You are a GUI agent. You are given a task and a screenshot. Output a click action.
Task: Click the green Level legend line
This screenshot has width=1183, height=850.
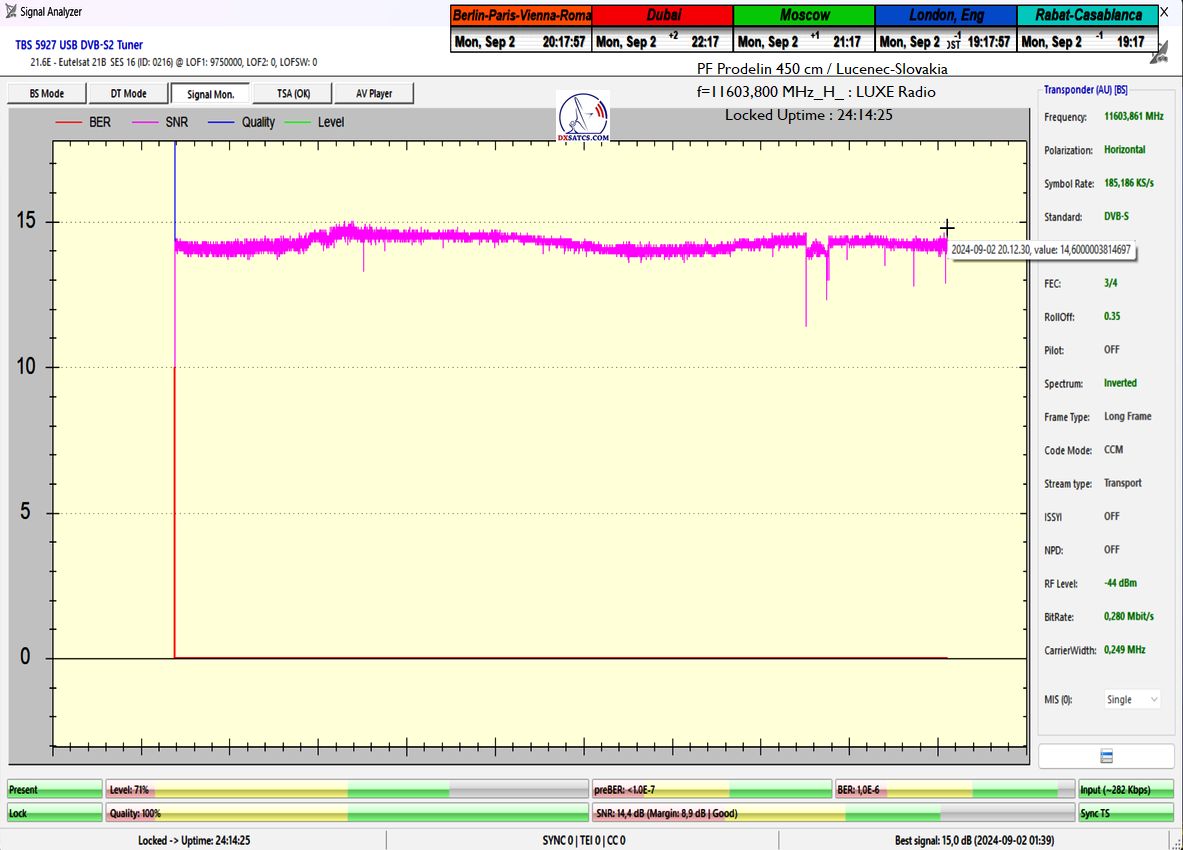click(x=297, y=122)
